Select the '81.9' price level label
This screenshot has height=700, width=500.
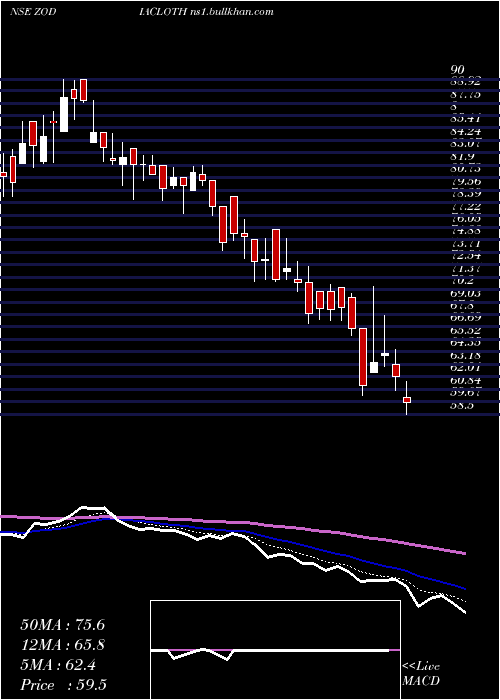point(461,157)
